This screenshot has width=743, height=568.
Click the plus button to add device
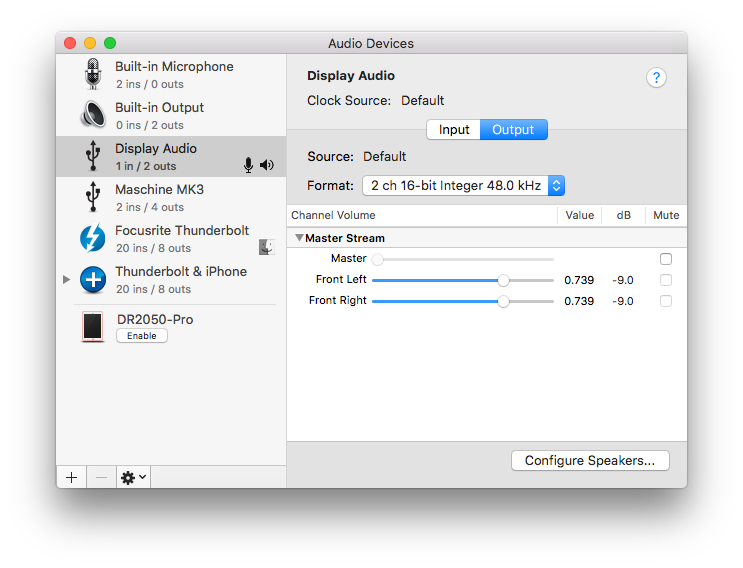coord(71,477)
